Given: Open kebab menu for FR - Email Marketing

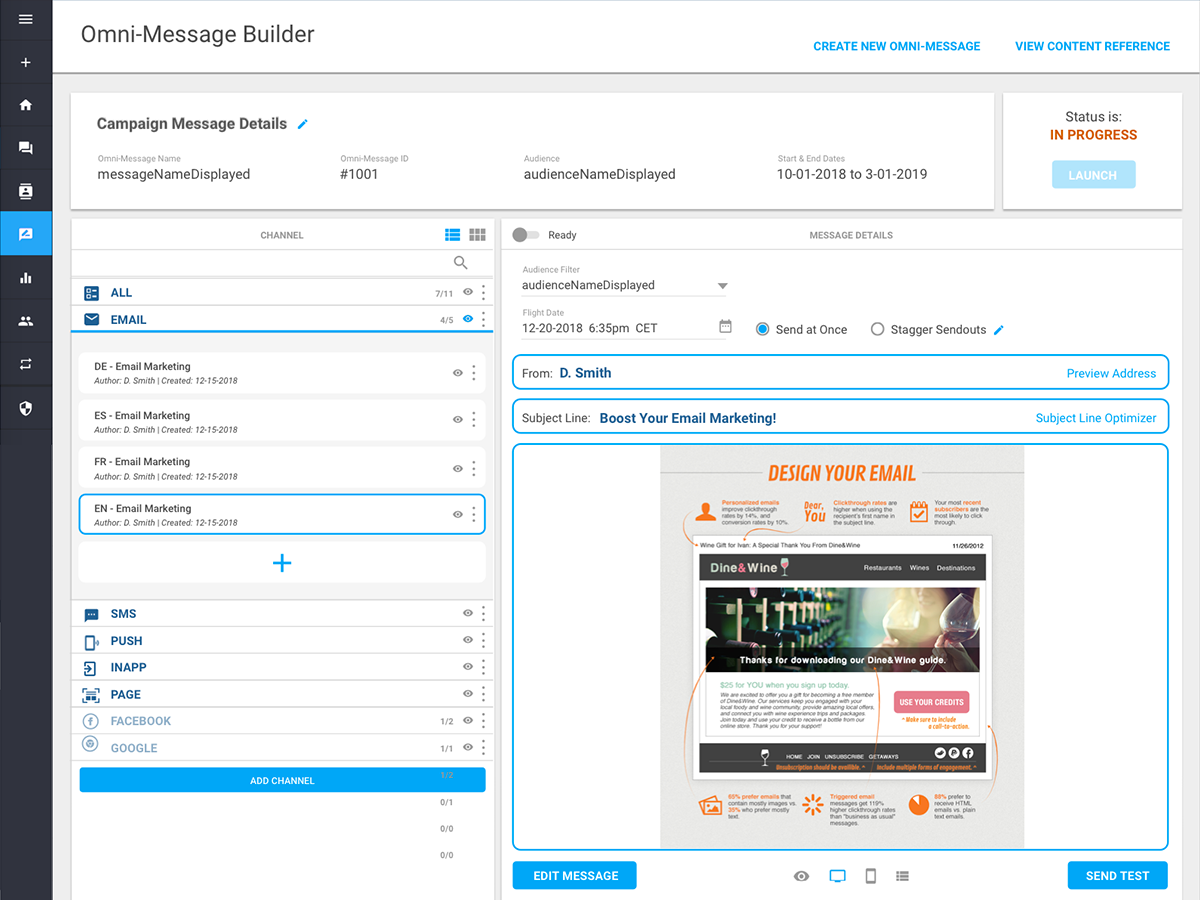Looking at the screenshot, I should [474, 468].
